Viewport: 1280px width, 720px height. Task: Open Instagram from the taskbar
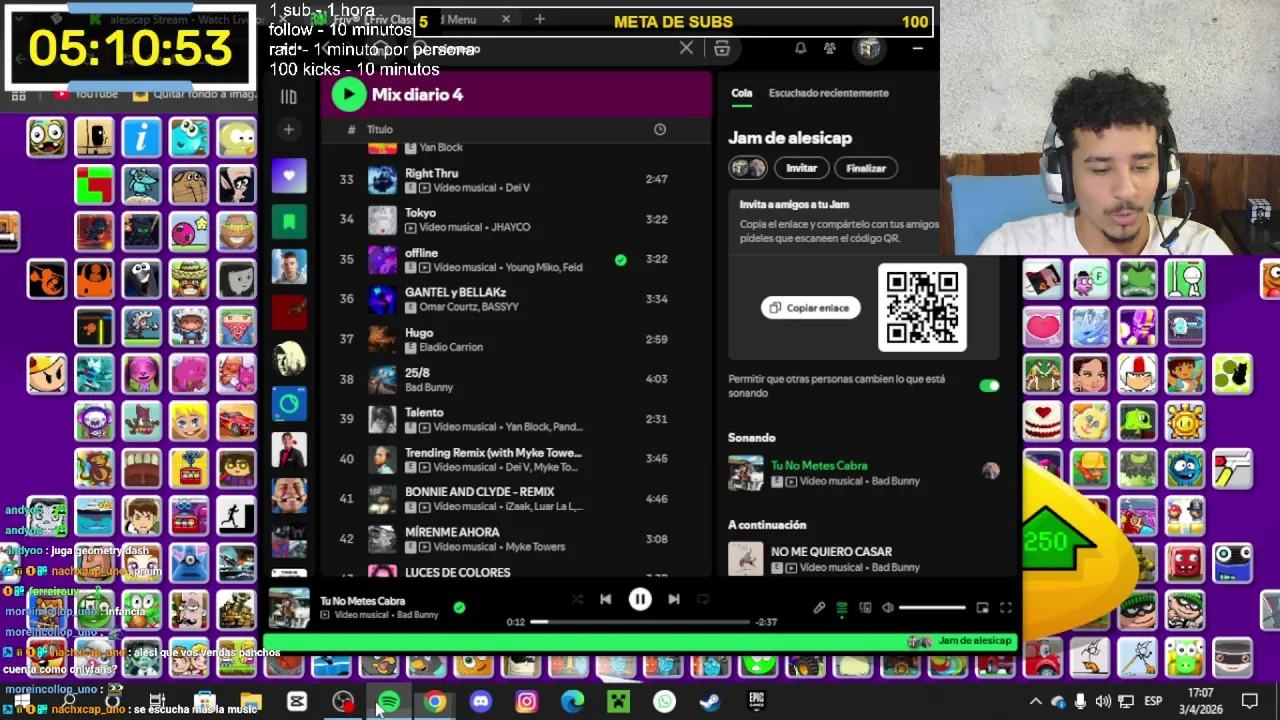click(x=526, y=702)
